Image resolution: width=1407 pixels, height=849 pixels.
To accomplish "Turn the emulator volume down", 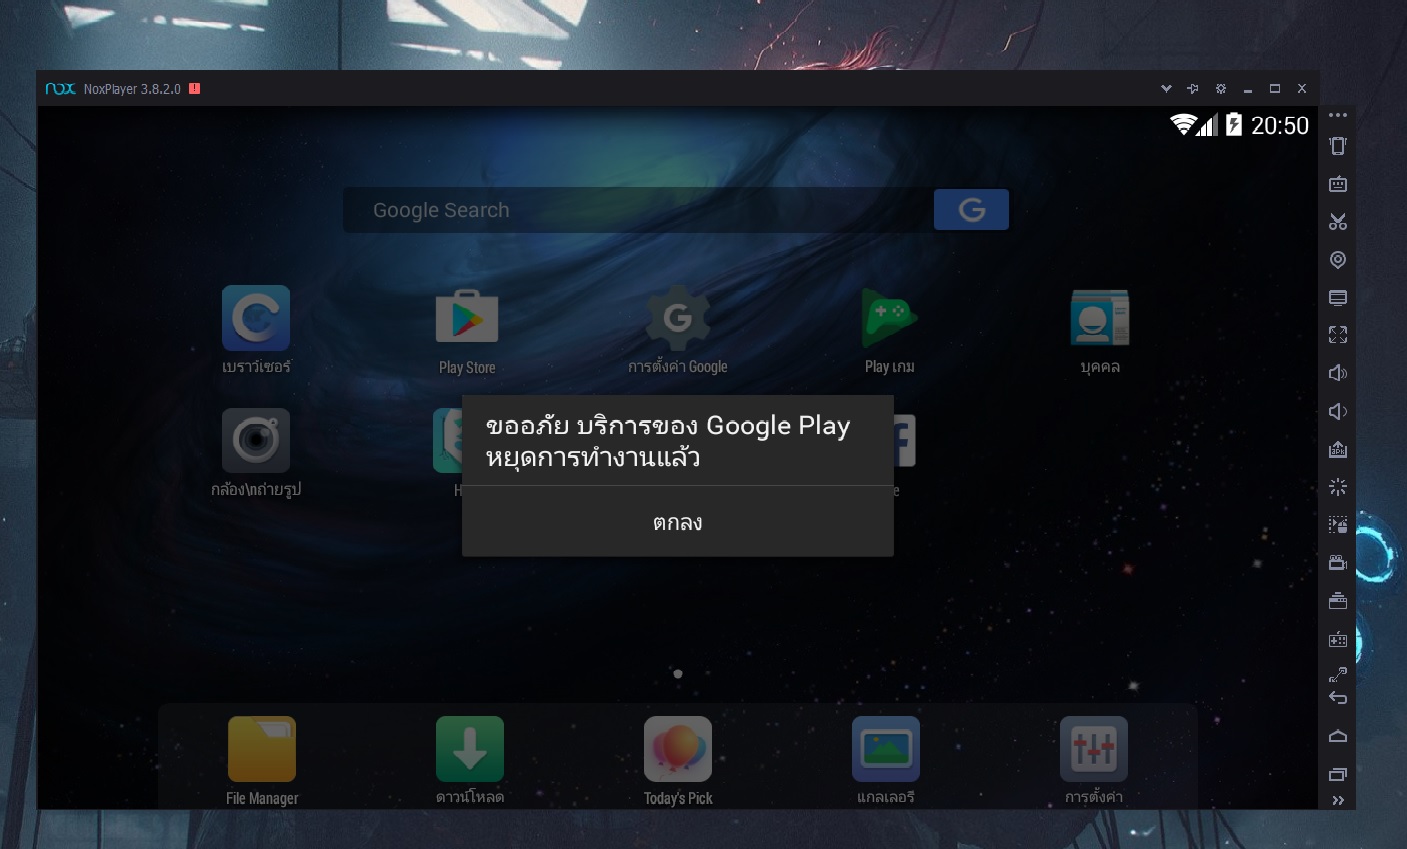I will (x=1338, y=411).
